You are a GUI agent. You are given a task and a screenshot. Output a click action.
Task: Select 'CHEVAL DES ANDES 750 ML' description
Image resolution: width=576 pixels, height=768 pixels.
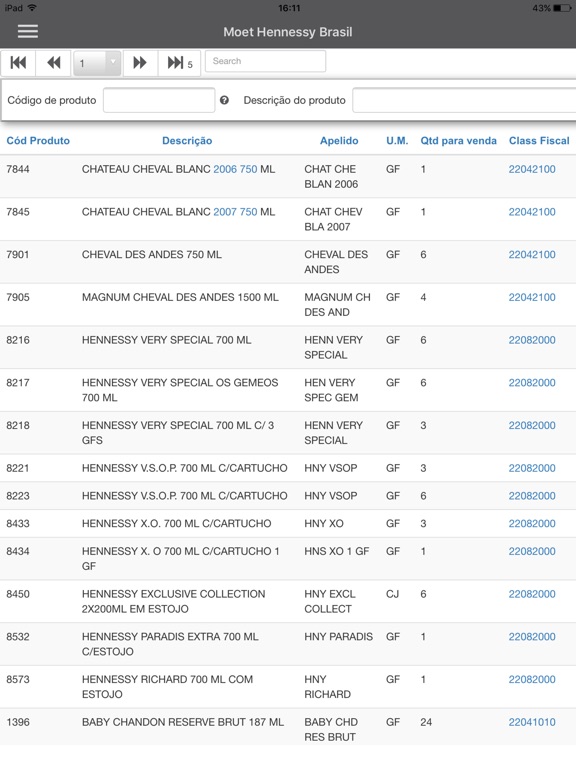click(152, 254)
